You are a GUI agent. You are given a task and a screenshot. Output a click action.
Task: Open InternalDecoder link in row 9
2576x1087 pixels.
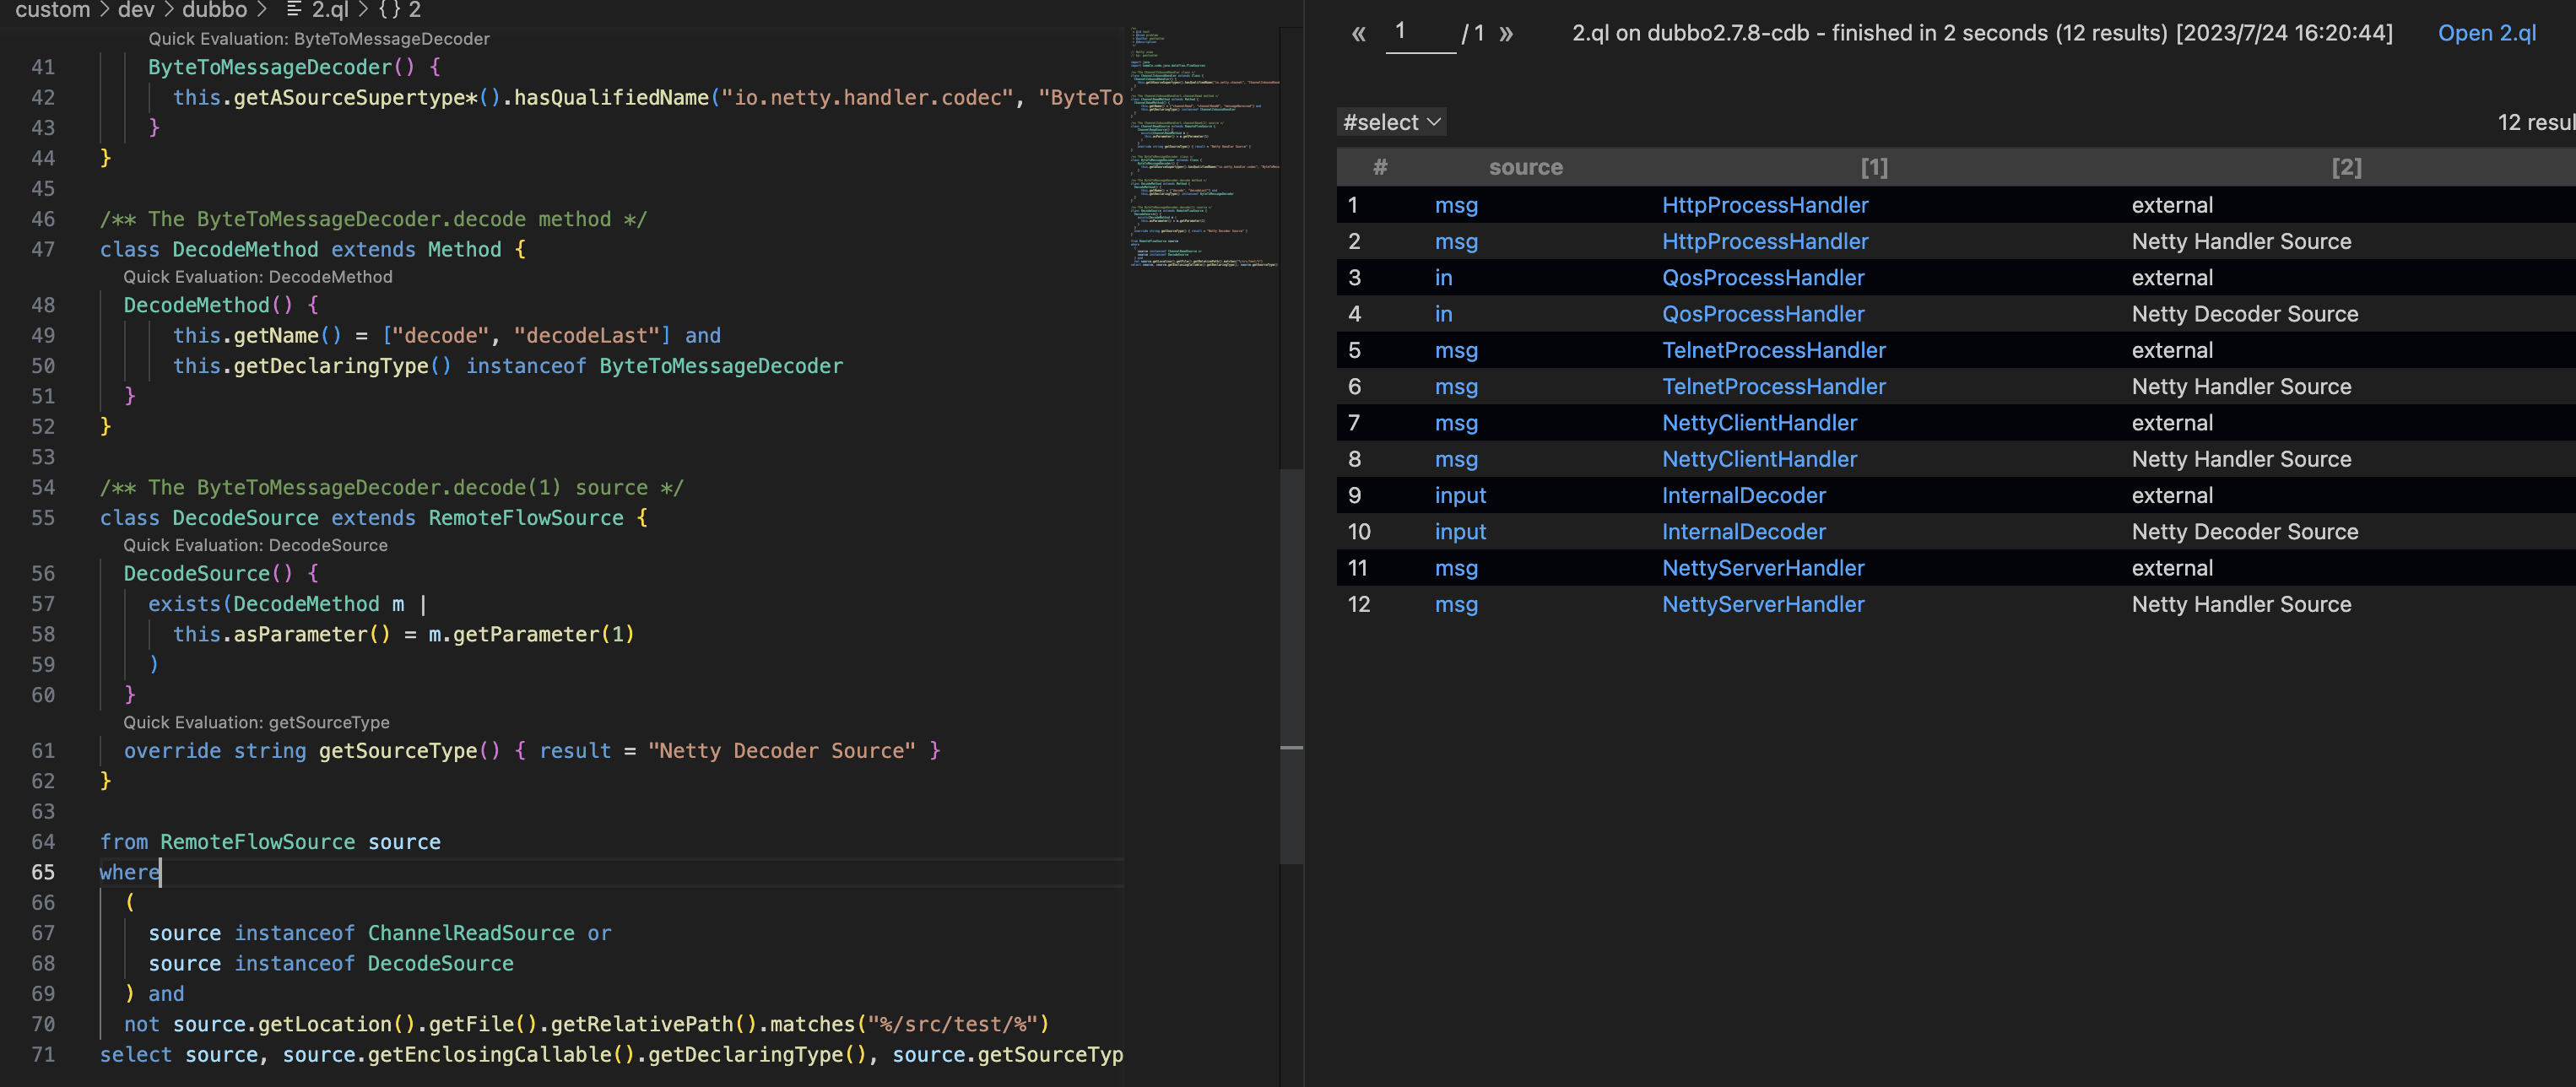tap(1744, 495)
